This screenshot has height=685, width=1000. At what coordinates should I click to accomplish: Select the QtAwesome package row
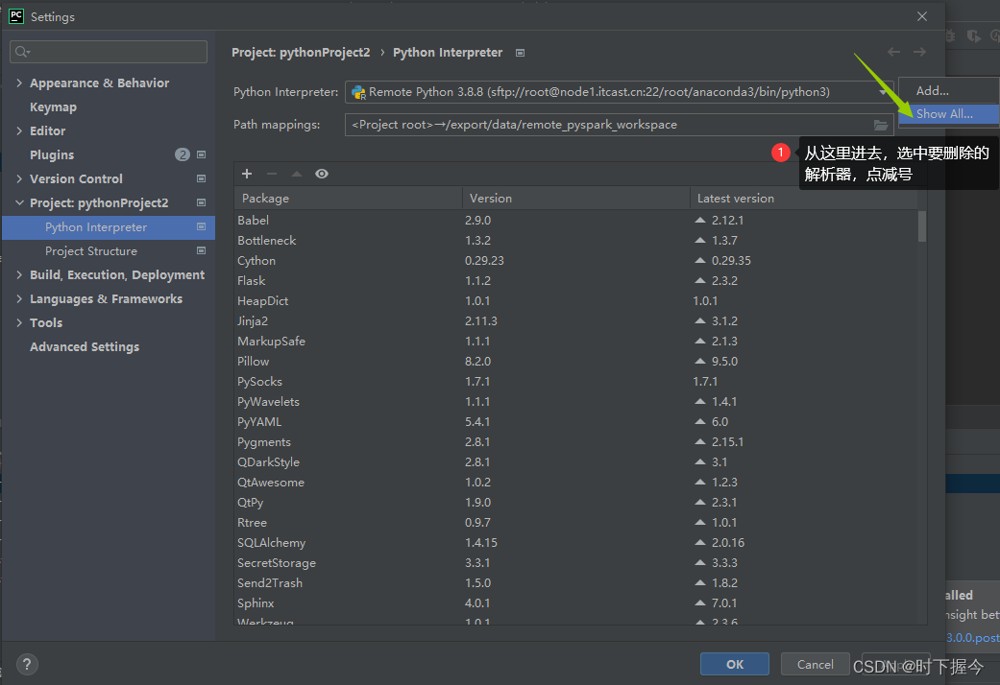tap(576, 482)
